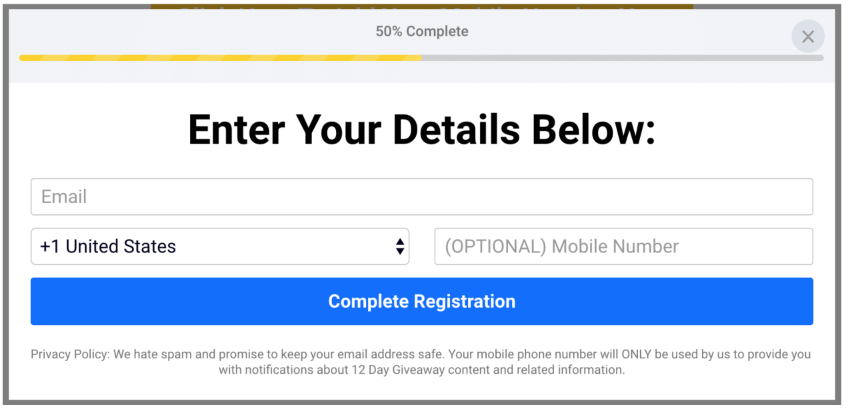This screenshot has height=408, width=847.
Task: Click the up-down arrows on country selector
Action: coord(400,246)
